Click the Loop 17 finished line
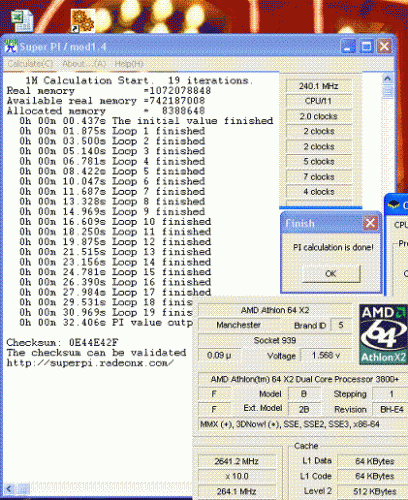Image resolution: width=408 pixels, height=500 pixels. 115,292
